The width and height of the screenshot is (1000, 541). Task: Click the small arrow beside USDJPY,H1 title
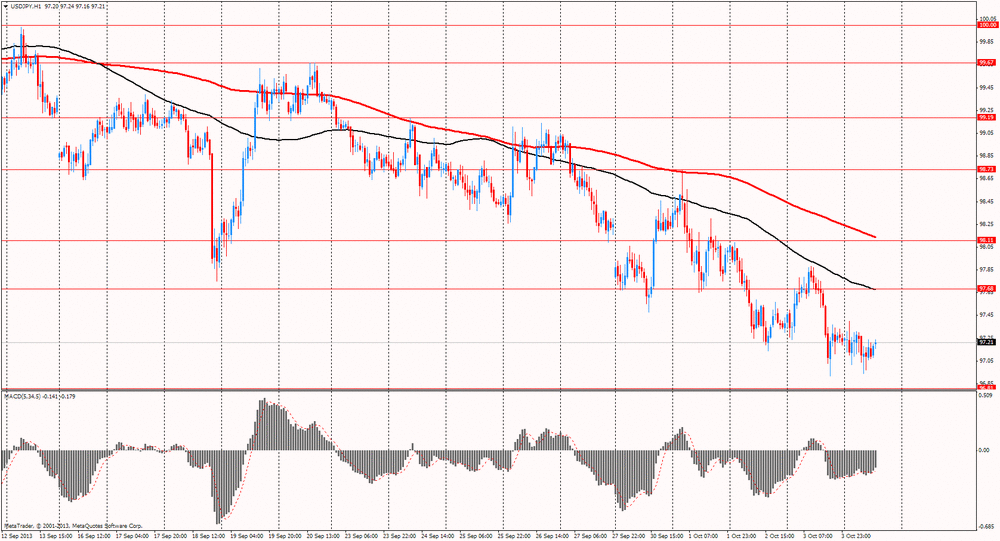point(6,6)
